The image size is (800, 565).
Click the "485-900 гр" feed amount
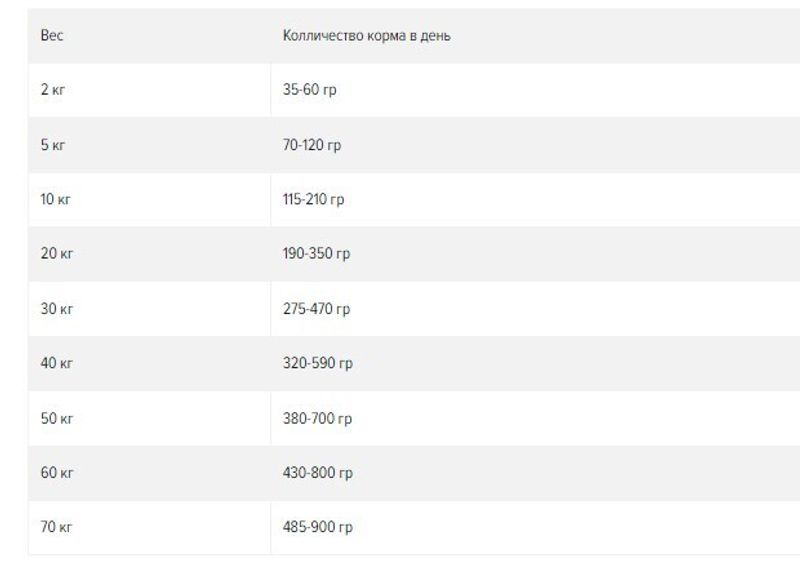pos(317,527)
